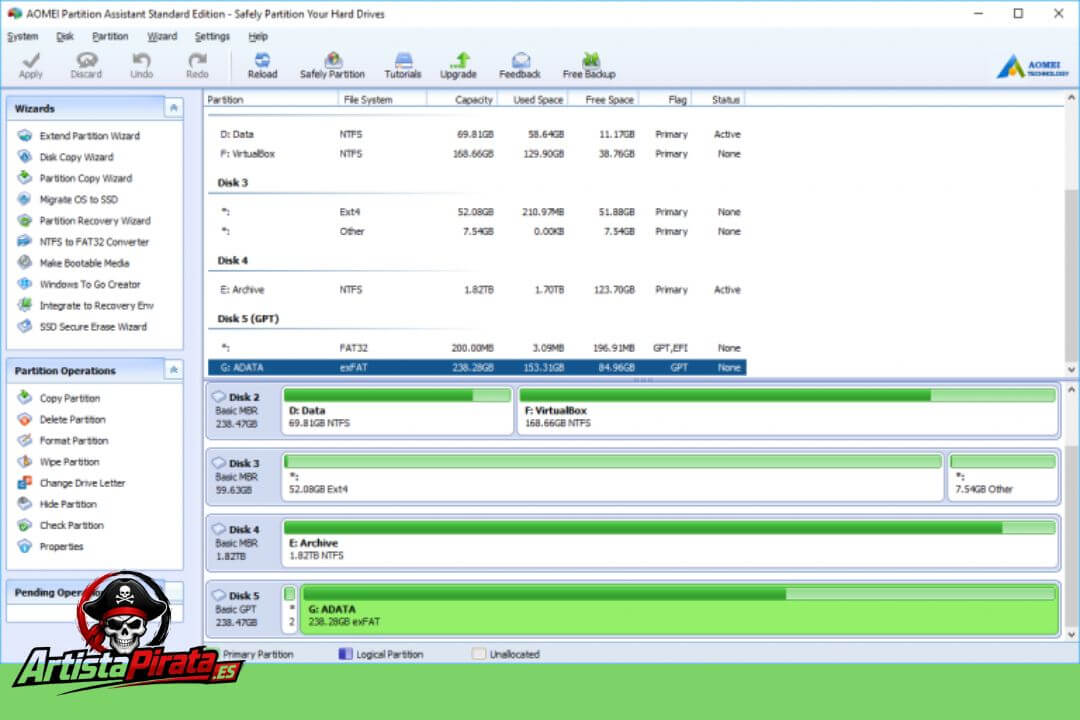Select the 200.00MB FAT32 EFI row
Viewport: 1080px width, 720px height.
pyautogui.click(x=477, y=348)
